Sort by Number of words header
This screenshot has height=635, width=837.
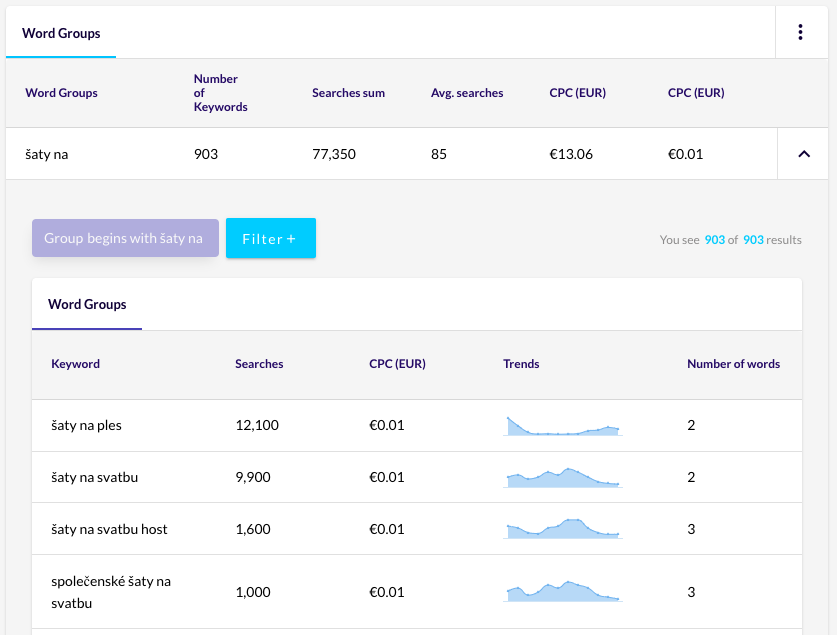tap(733, 364)
